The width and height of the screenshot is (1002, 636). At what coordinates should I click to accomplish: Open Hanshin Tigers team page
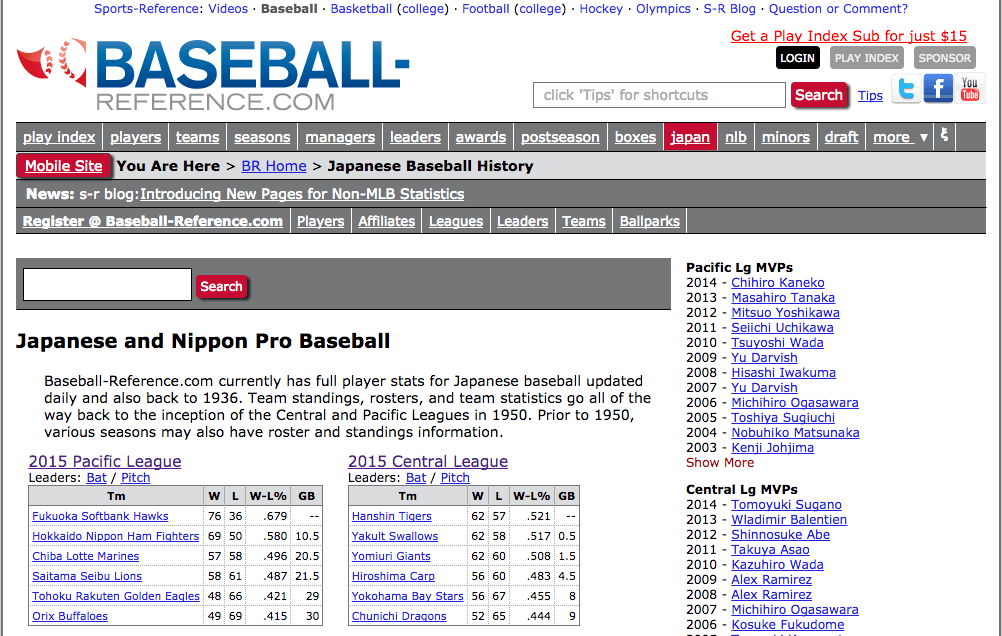click(x=392, y=516)
